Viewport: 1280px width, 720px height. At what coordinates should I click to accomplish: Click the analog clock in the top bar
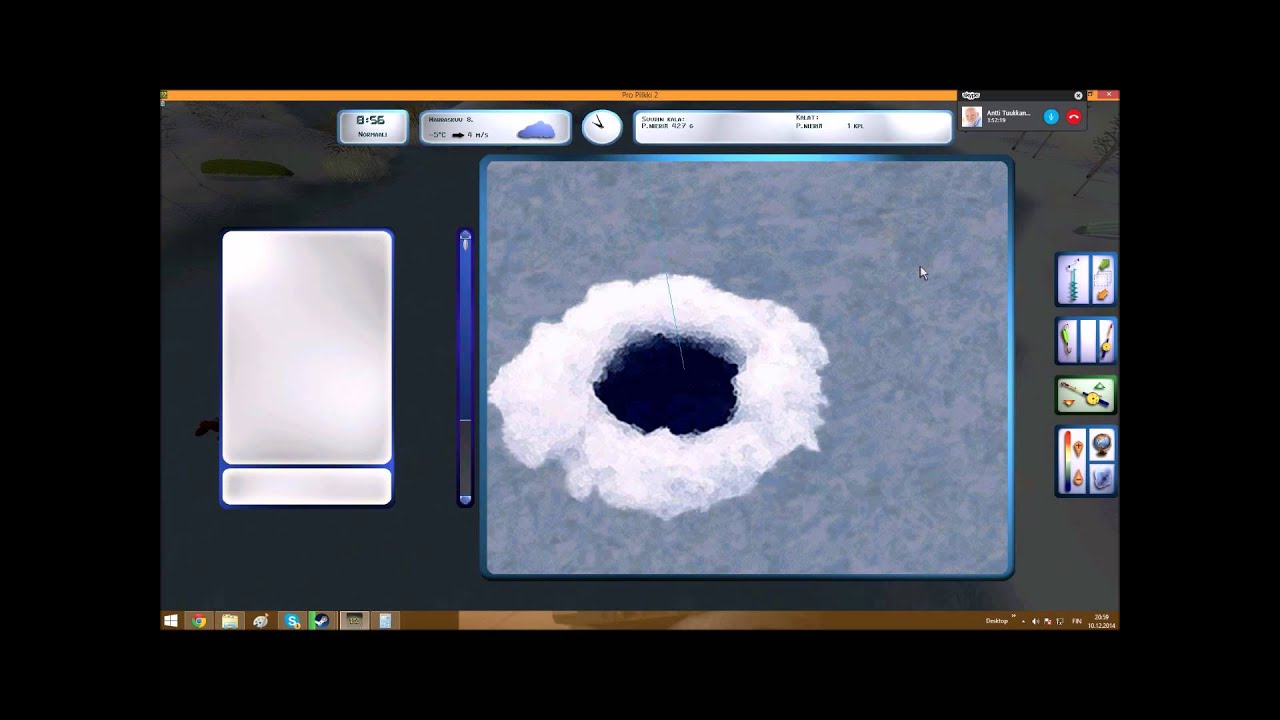point(601,126)
